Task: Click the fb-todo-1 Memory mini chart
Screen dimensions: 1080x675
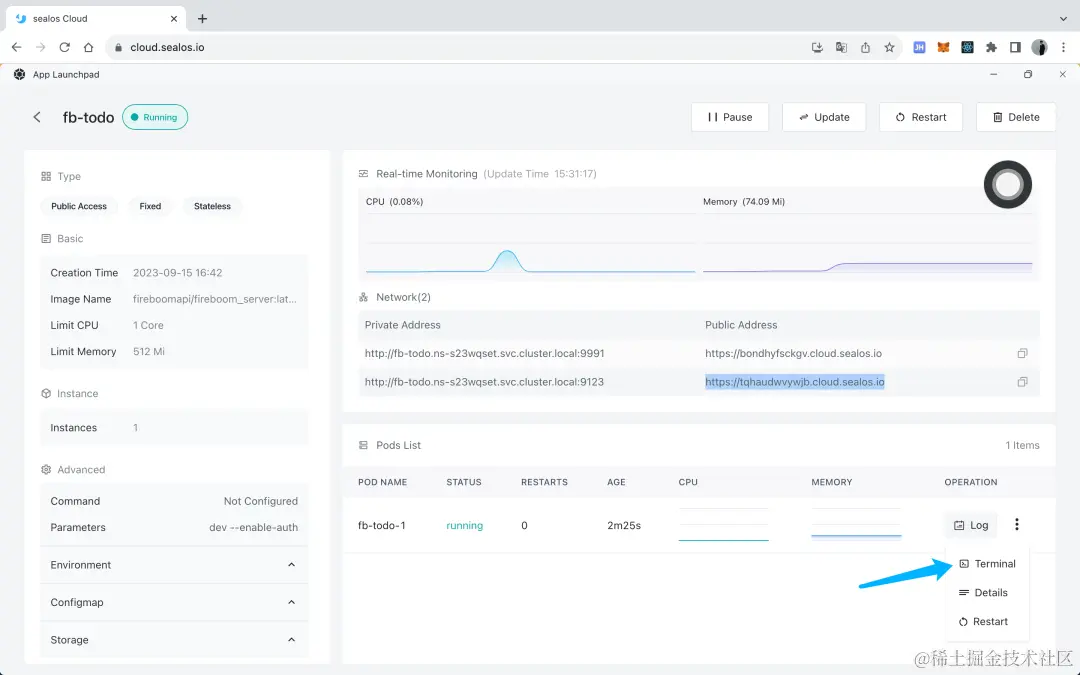Action: coord(856,523)
